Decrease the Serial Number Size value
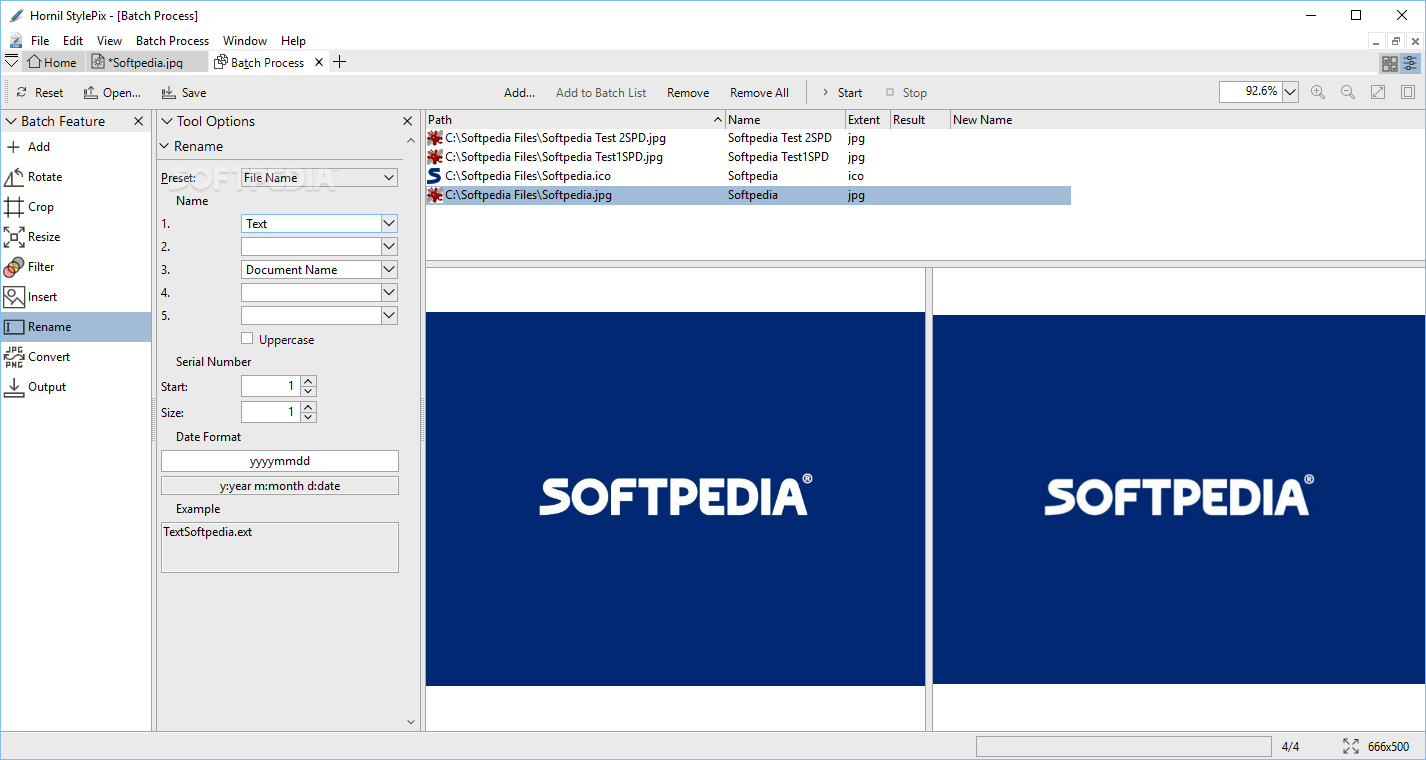 309,417
